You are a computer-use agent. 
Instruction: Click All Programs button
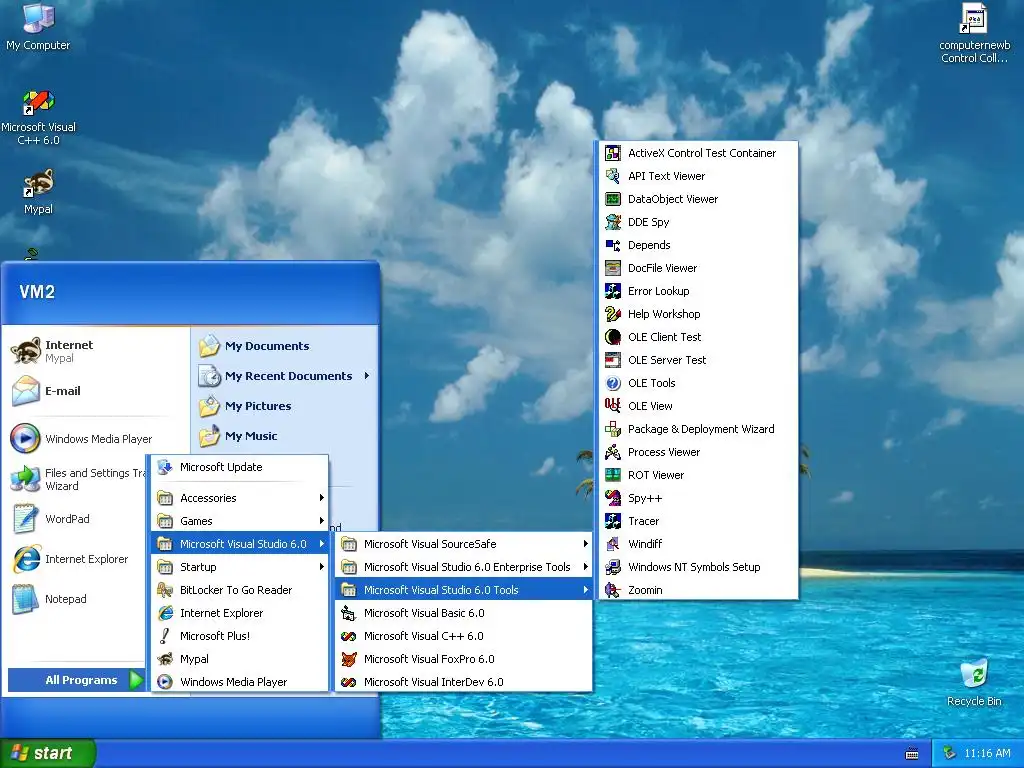pos(76,680)
